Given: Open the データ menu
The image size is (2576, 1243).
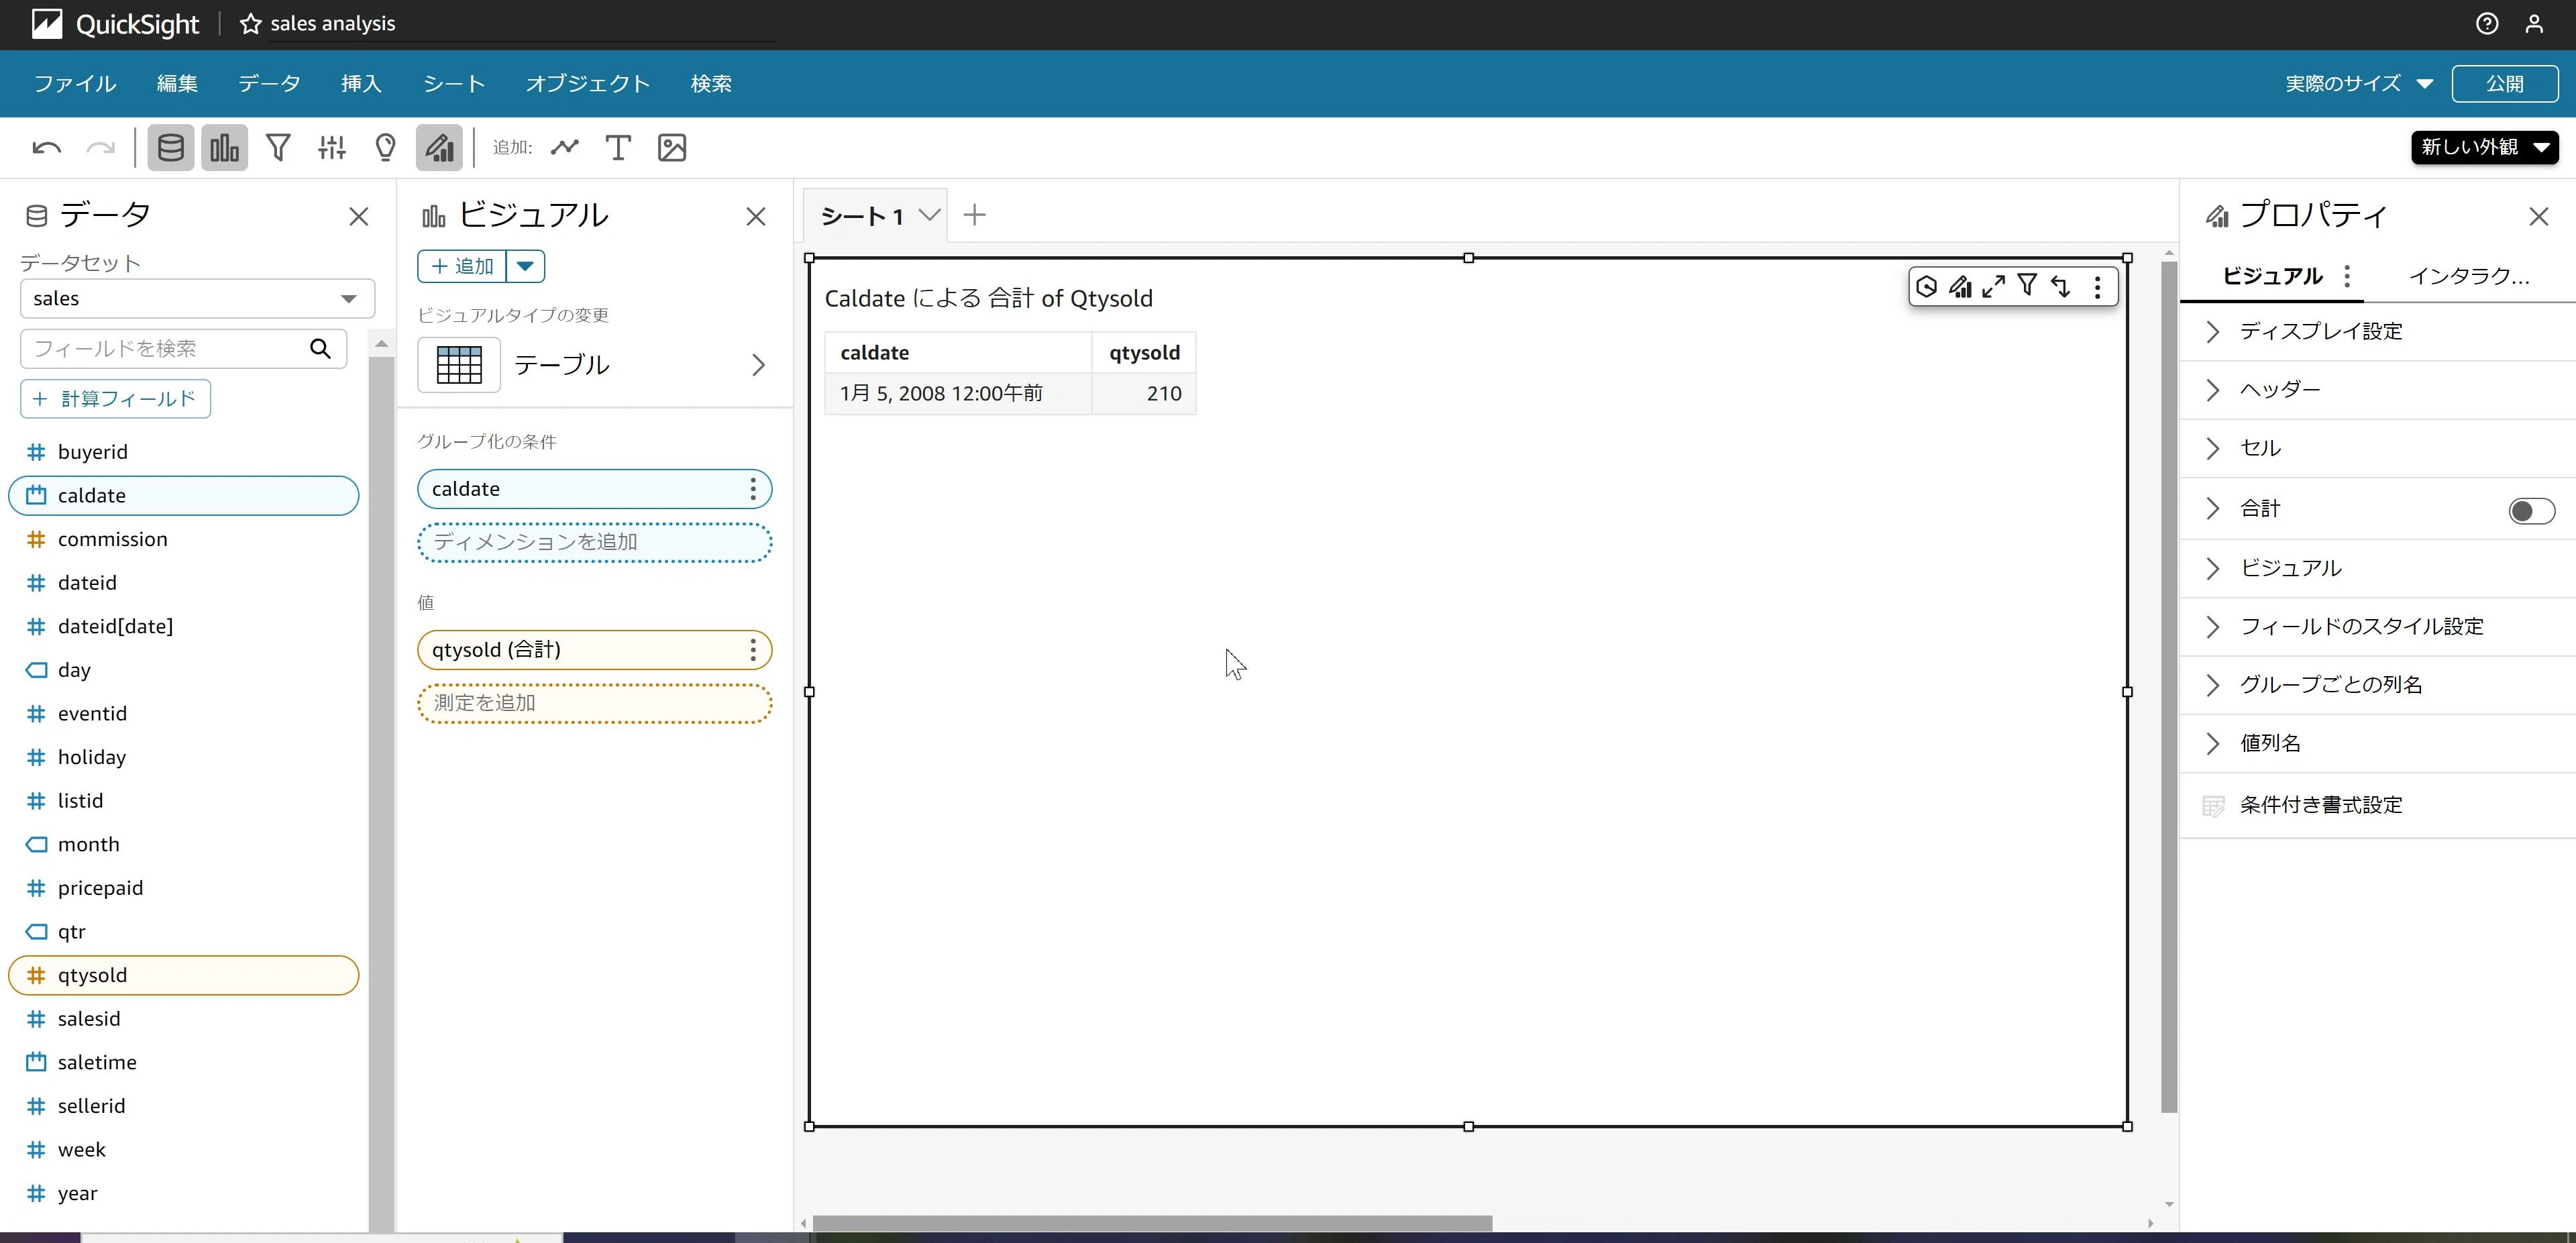Looking at the screenshot, I should (269, 84).
